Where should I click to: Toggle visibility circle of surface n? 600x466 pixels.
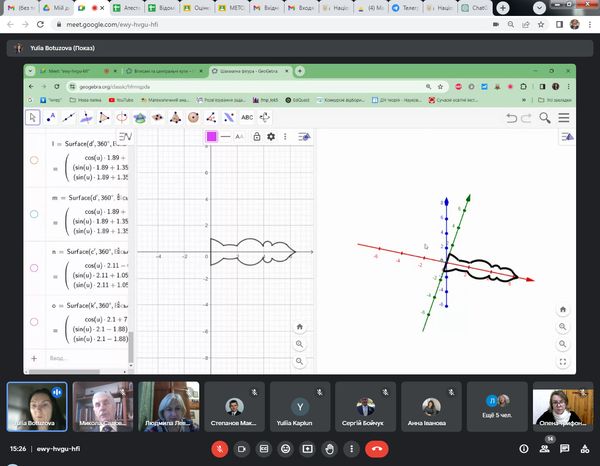coord(34,268)
